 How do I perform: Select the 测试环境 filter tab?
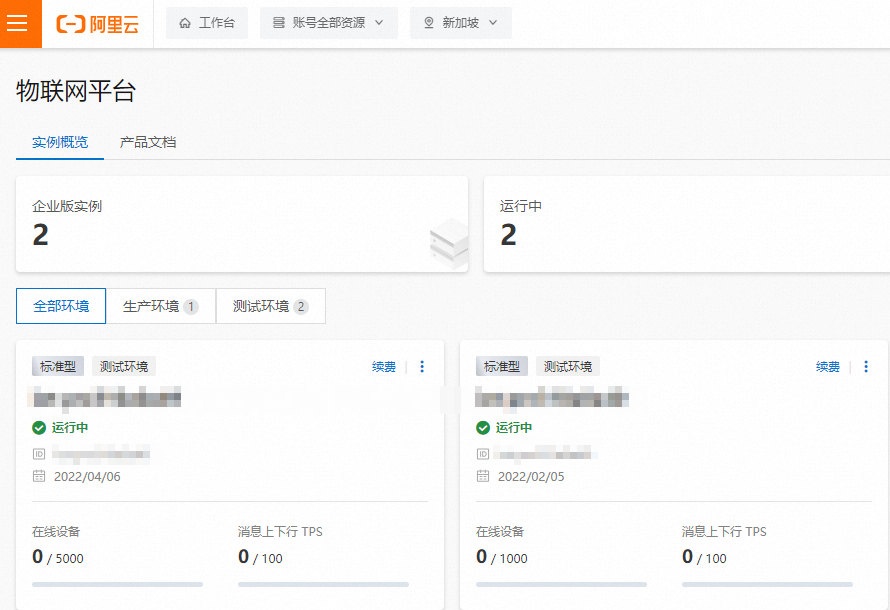[x=271, y=306]
